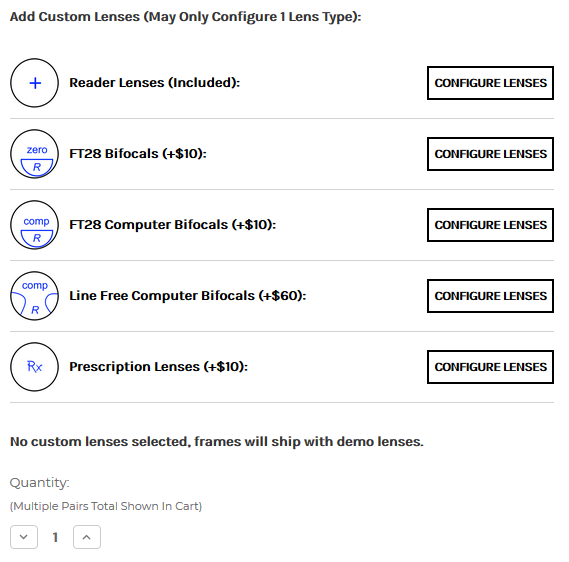
Task: Click the FT28 Computer Bifocals comp icon
Action: click(34, 225)
